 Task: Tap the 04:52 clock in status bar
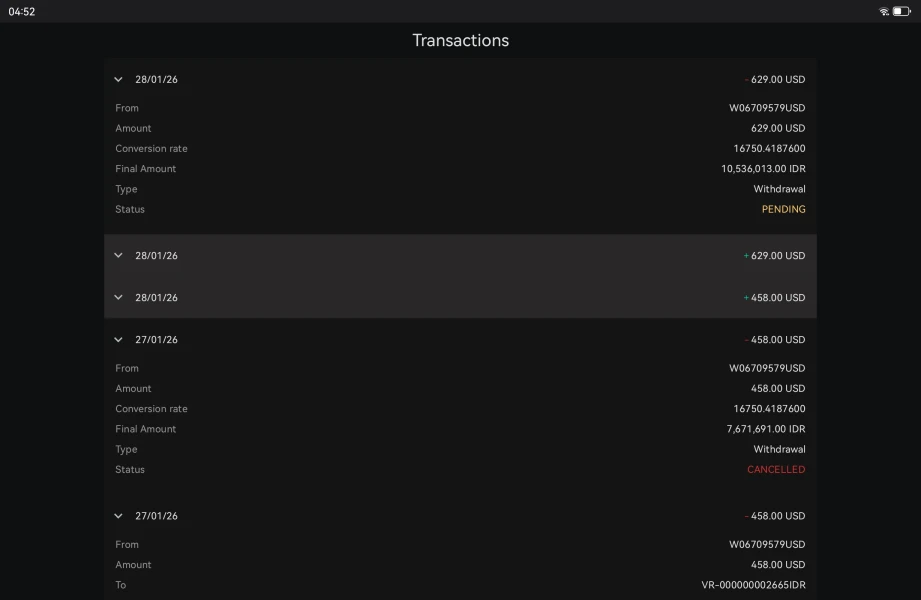[x=22, y=12]
